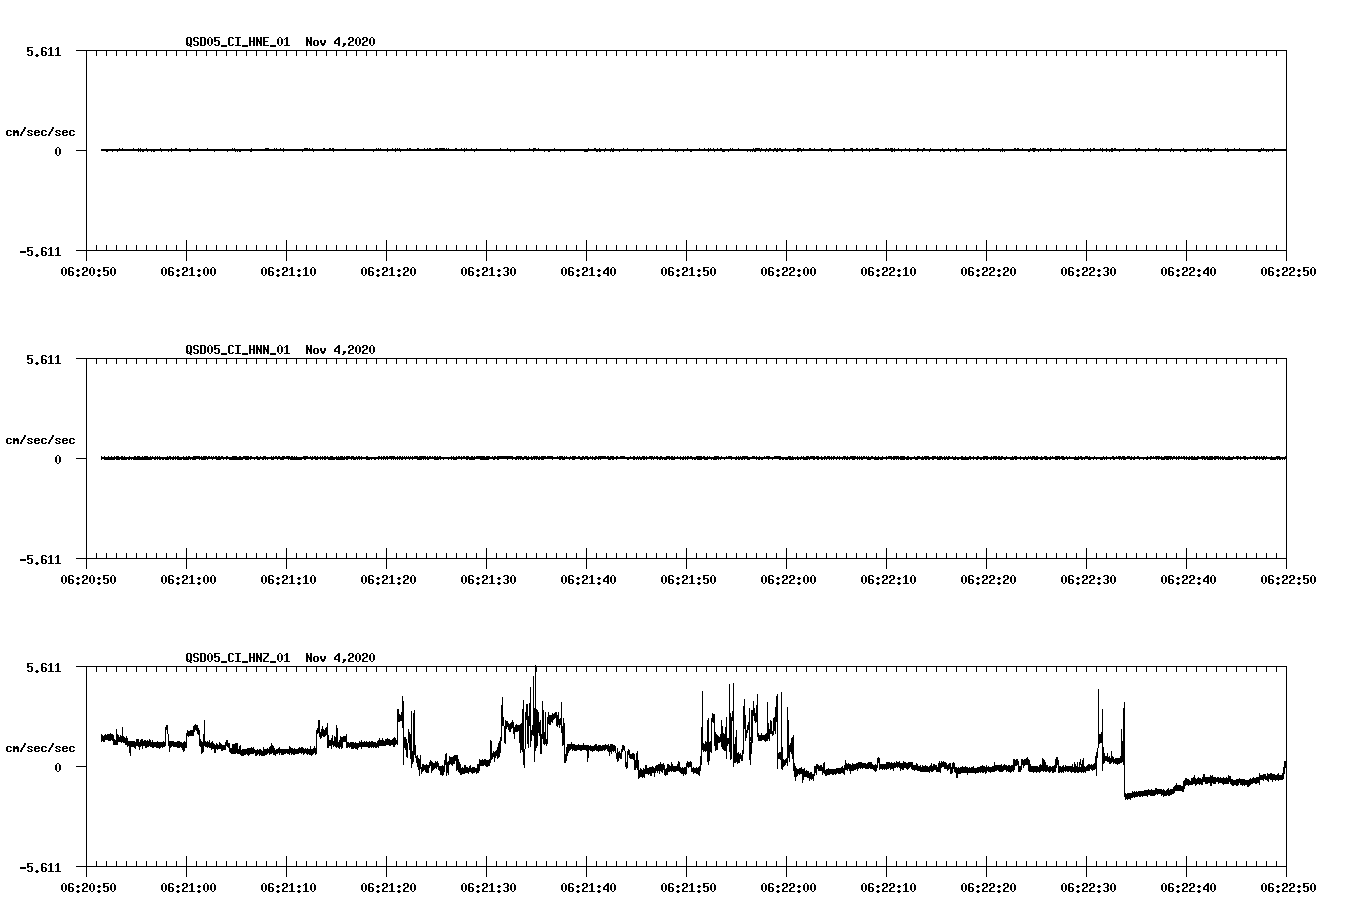The image size is (1358, 924).
Task: Click the zero baseline label on HNN plot
Action: pos(56,458)
